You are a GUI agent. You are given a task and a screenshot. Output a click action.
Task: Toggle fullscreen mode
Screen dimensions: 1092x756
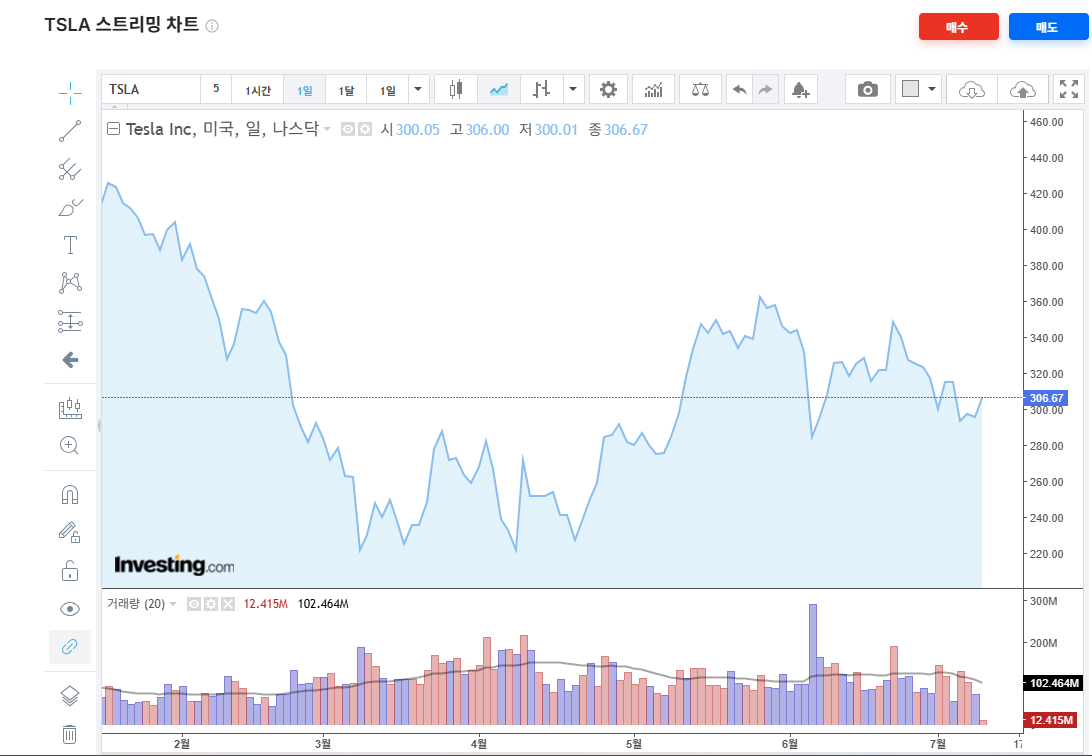pyautogui.click(x=1068, y=89)
